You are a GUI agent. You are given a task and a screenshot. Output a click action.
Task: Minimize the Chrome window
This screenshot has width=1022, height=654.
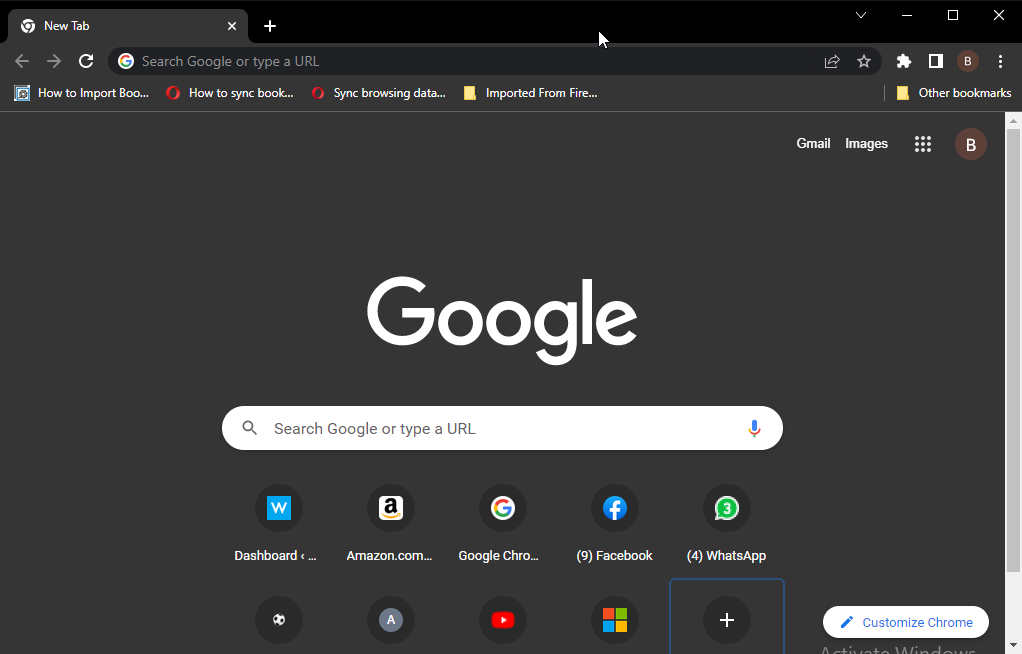(x=907, y=15)
